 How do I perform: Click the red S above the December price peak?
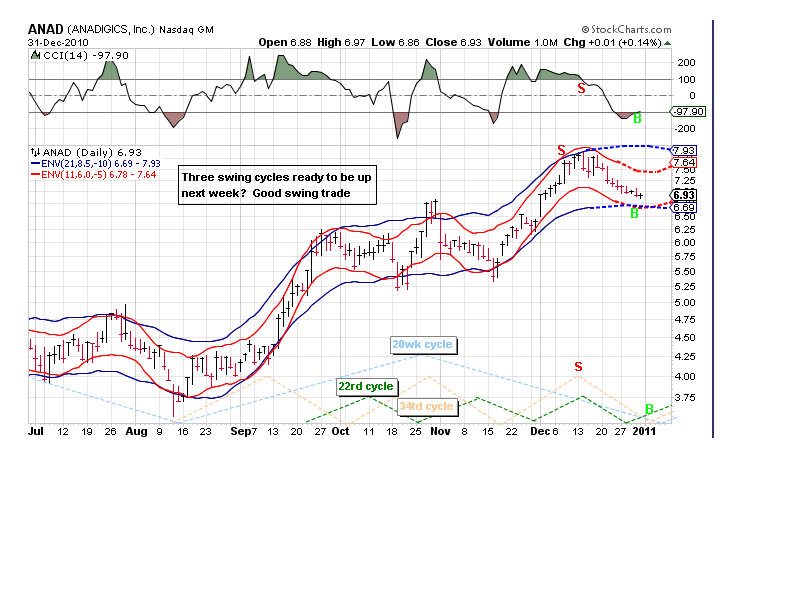[561, 150]
